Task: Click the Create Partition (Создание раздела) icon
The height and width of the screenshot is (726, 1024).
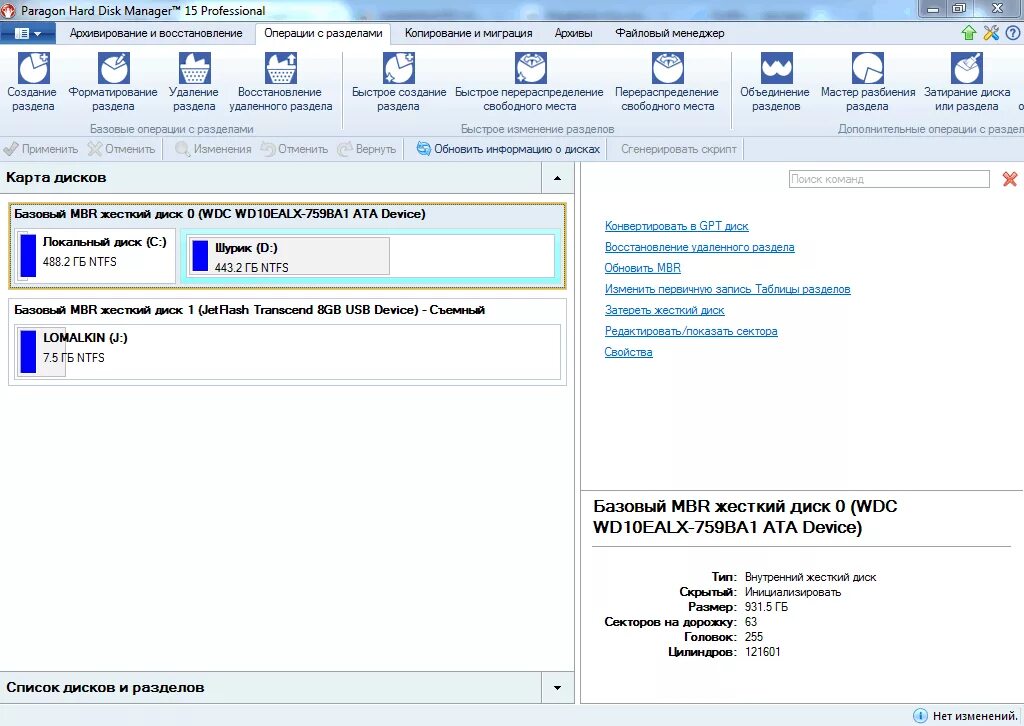Action: point(33,68)
